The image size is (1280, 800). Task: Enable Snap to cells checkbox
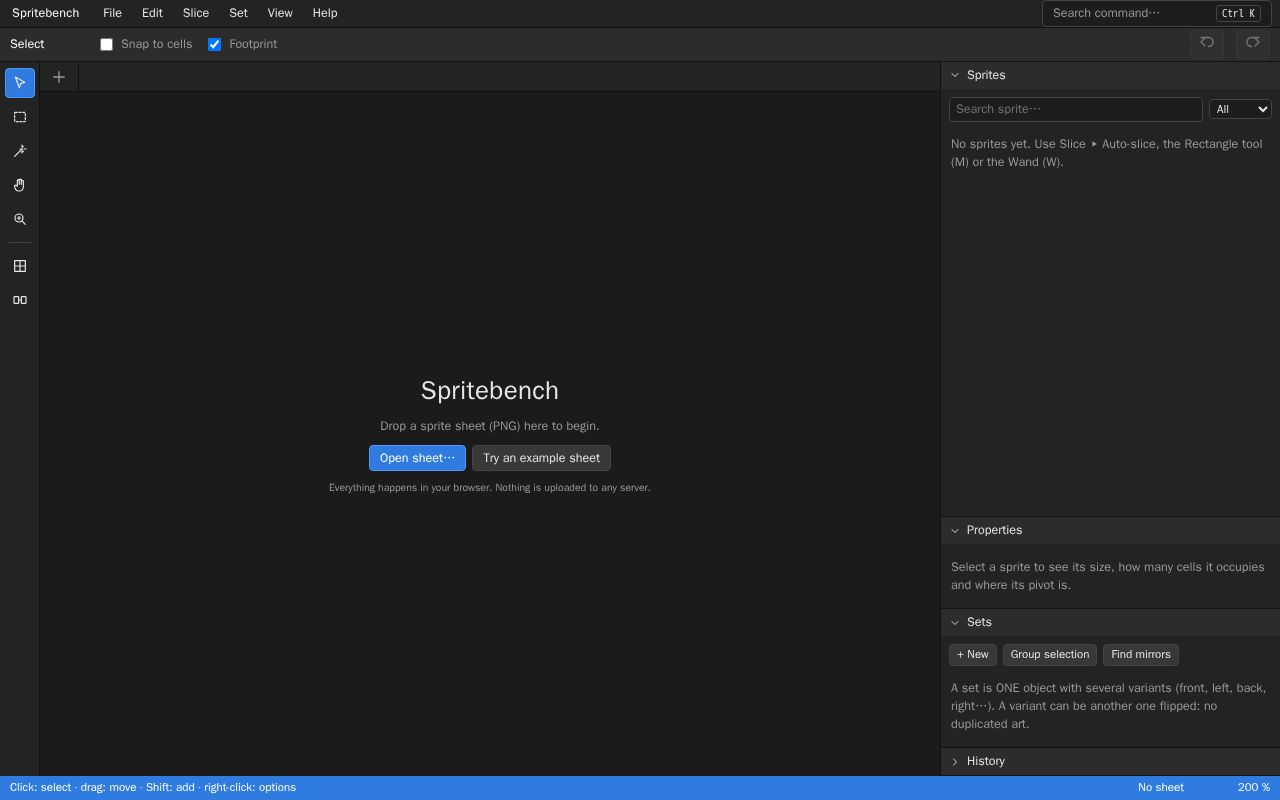point(106,44)
